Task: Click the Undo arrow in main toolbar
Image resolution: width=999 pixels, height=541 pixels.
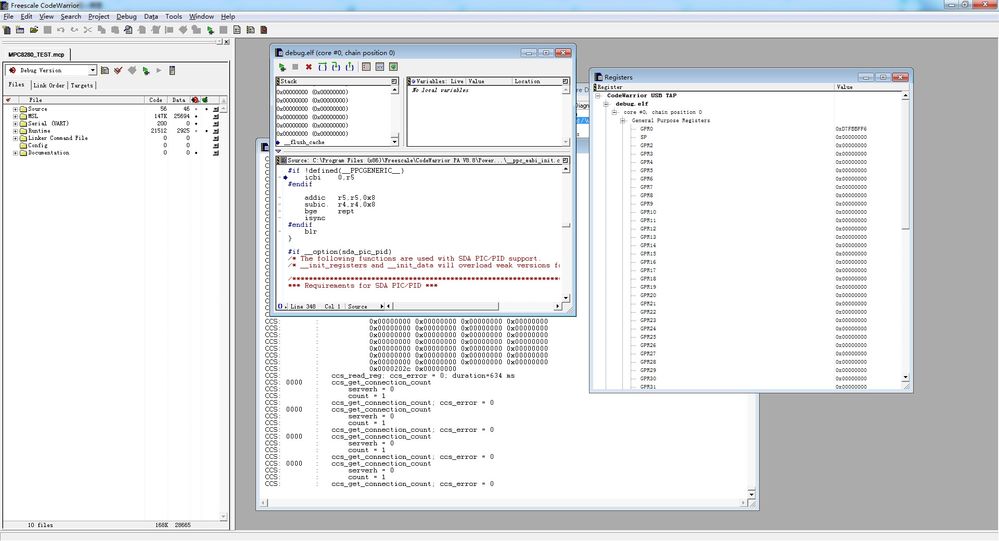Action: point(61,30)
